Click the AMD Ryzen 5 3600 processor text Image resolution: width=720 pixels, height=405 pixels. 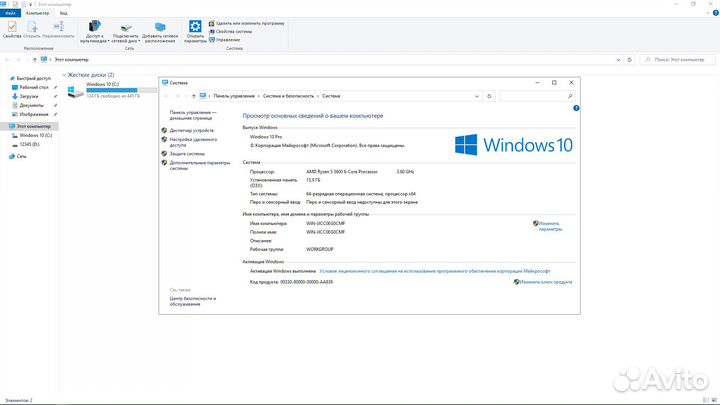point(342,171)
